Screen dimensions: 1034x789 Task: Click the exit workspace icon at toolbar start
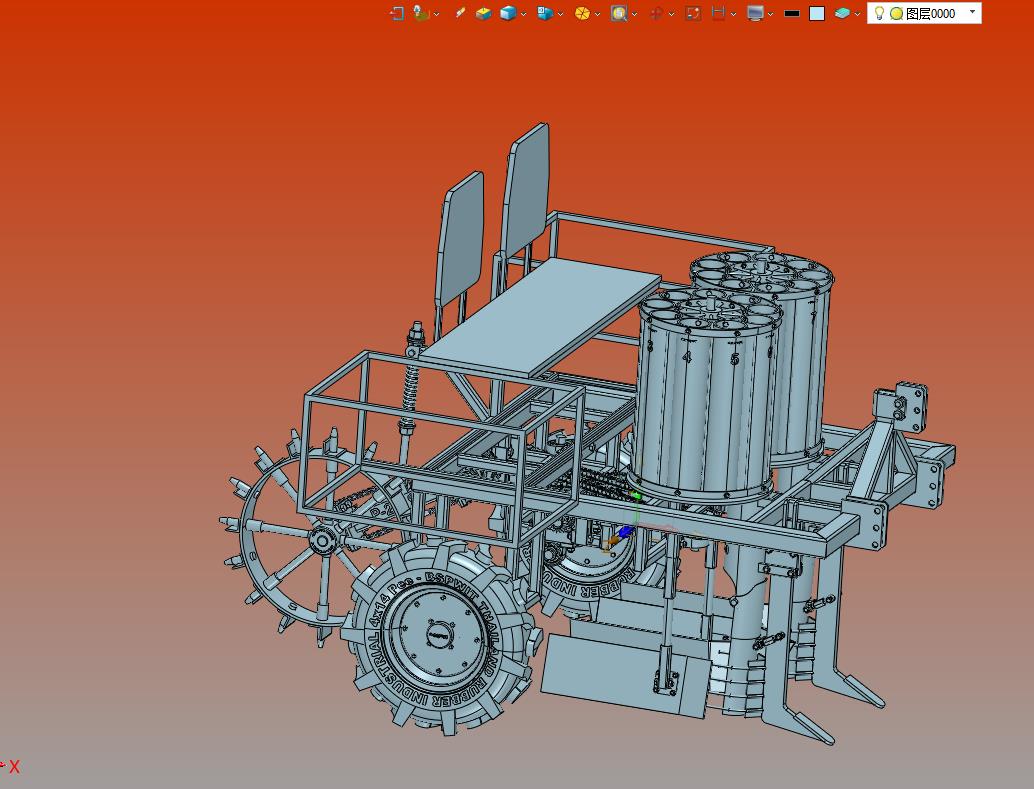click(396, 13)
